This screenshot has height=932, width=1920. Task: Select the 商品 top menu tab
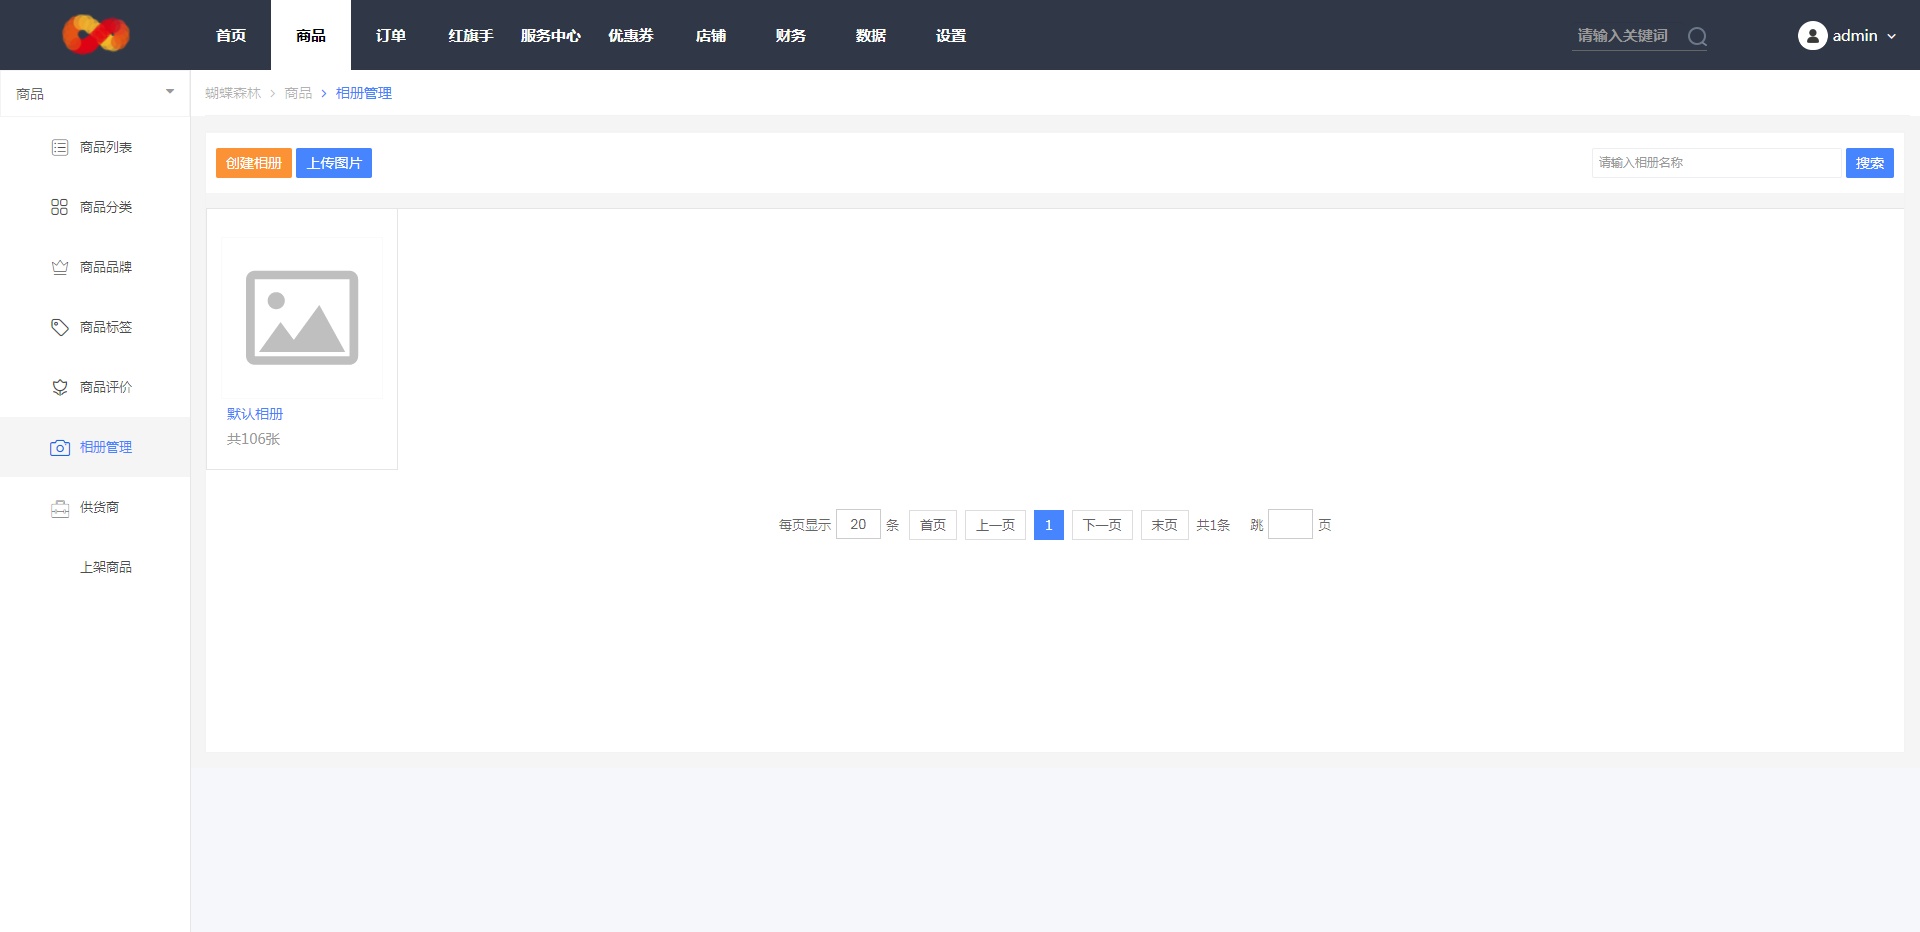click(311, 35)
